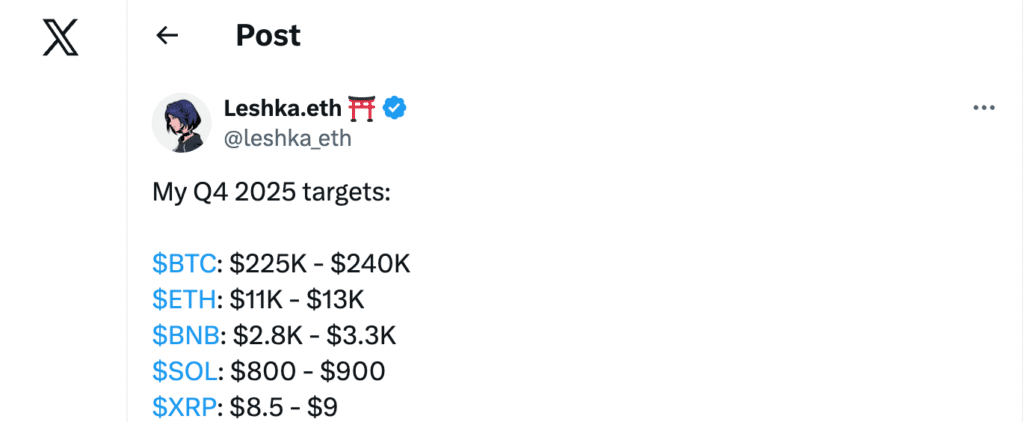This screenshot has height=422, width=1024.
Task: Click the "$800 - $900" price range
Action: click(x=308, y=371)
